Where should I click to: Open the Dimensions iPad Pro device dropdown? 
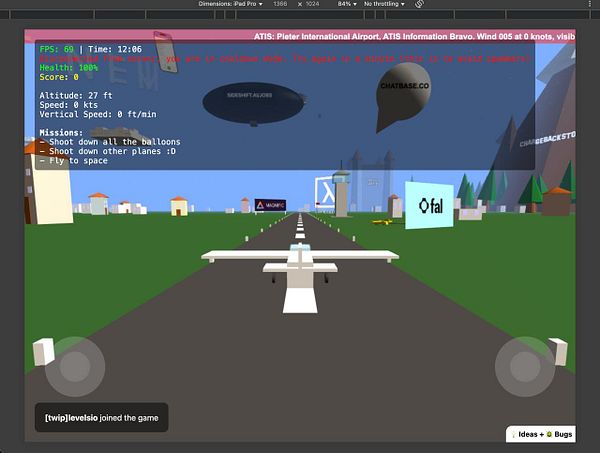(230, 4)
